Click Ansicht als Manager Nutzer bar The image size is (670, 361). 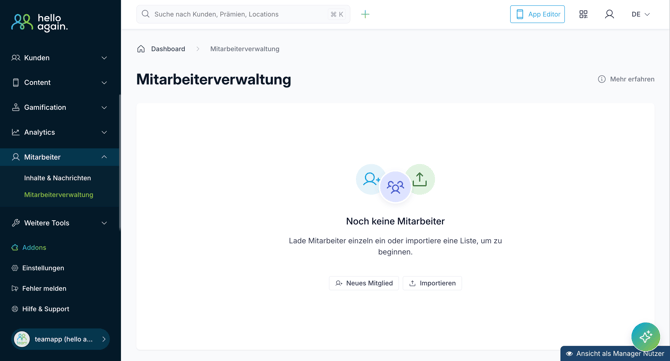click(x=615, y=354)
